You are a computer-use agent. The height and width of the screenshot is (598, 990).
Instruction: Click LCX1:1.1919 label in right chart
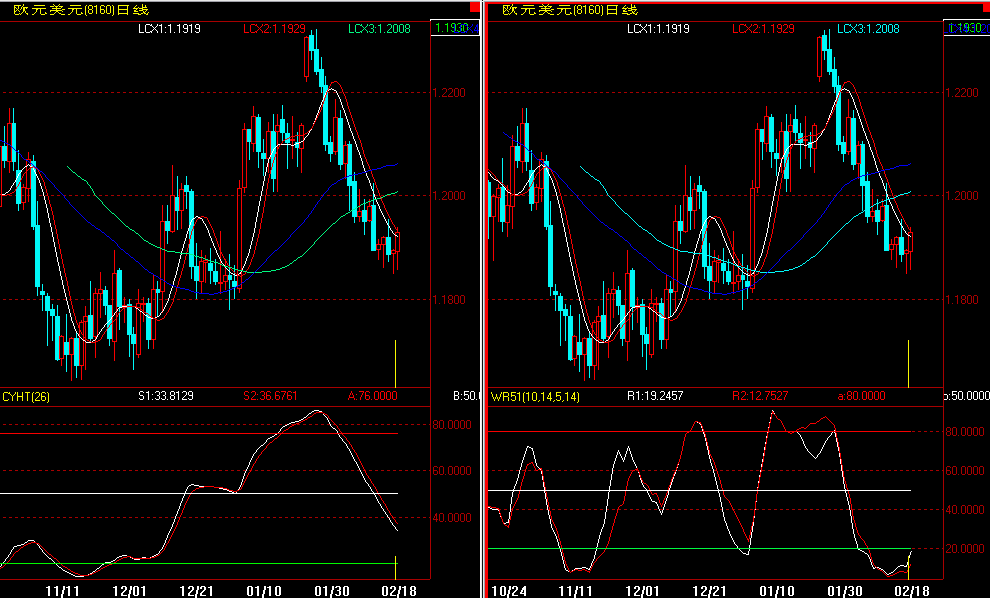click(658, 28)
